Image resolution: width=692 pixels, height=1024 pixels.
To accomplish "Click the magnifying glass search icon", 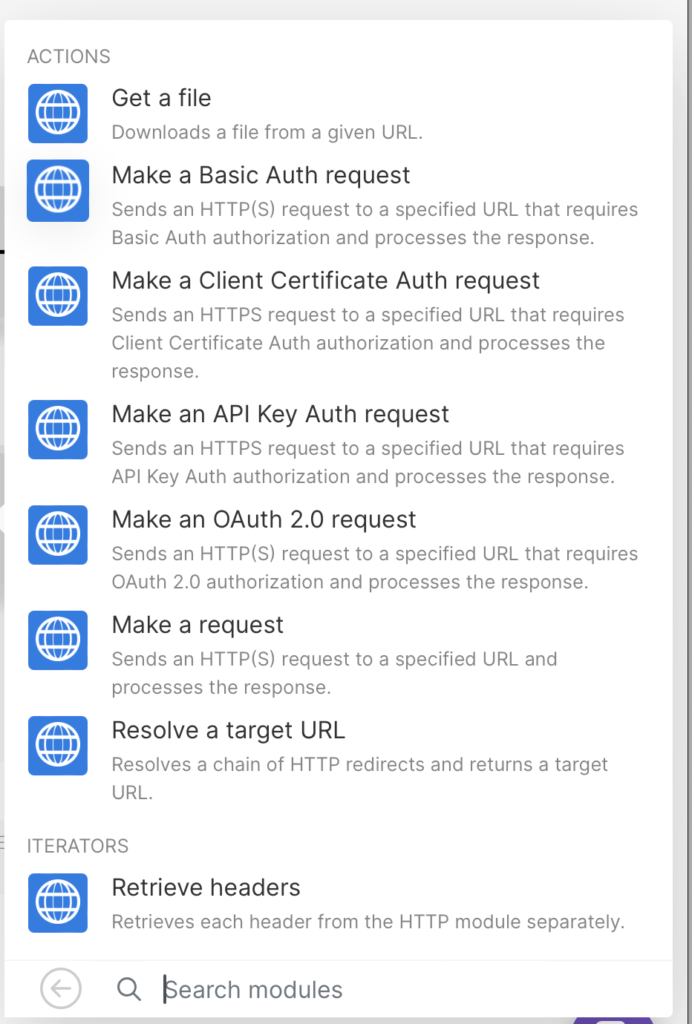I will [x=129, y=989].
